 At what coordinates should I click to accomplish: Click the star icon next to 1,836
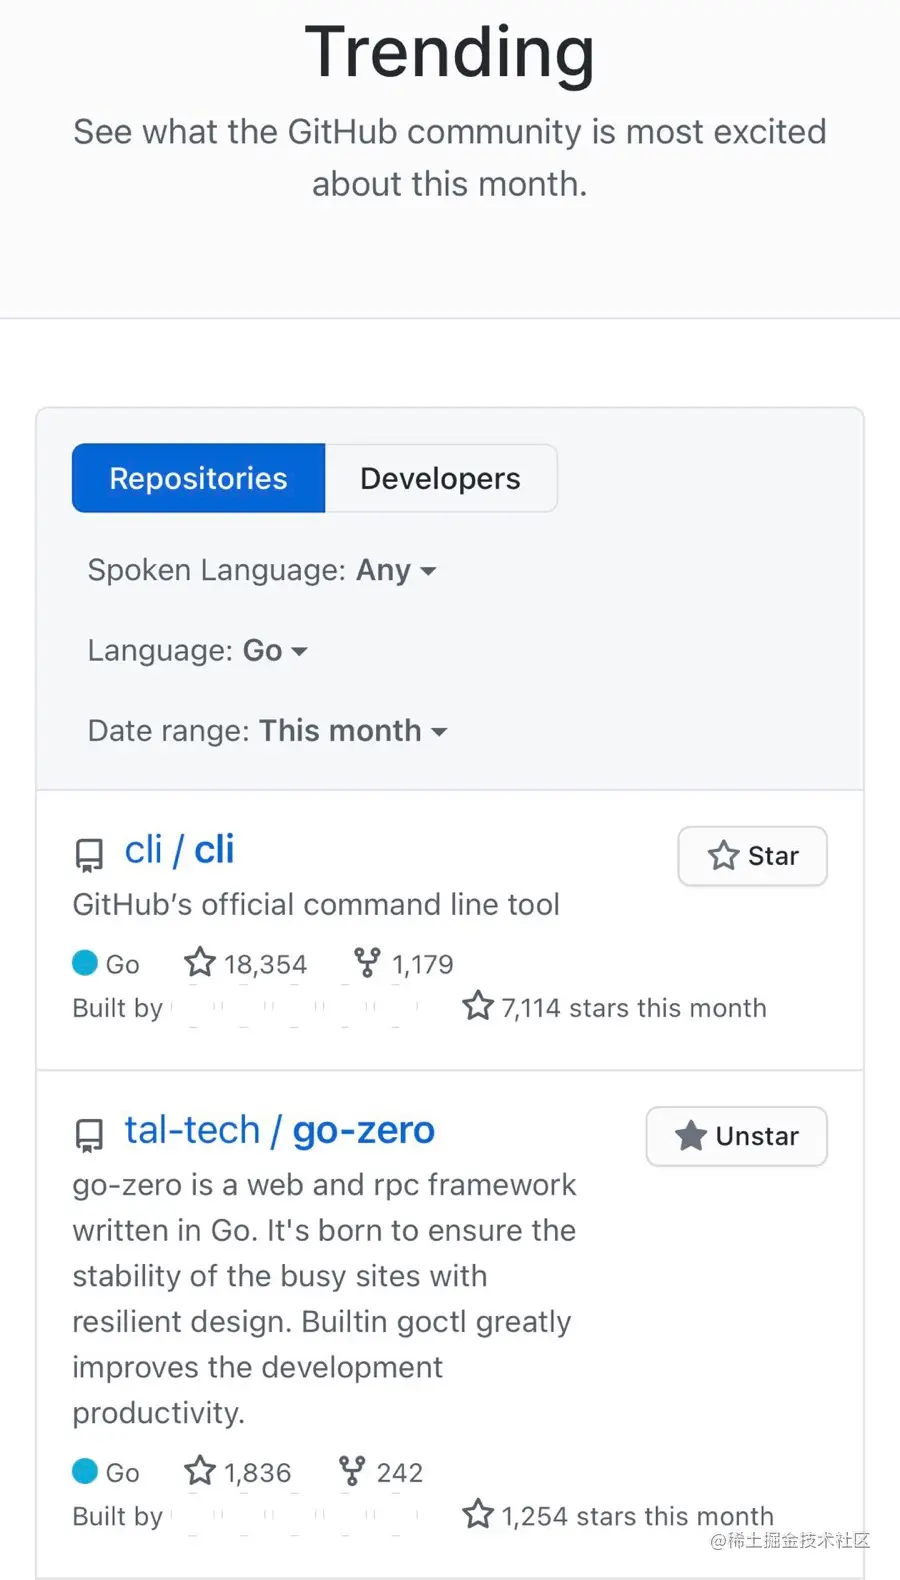(200, 1471)
